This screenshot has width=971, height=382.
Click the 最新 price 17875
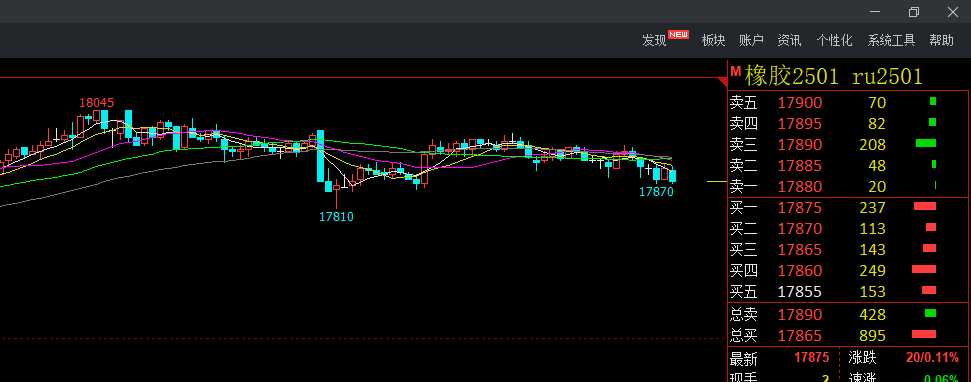coord(811,358)
